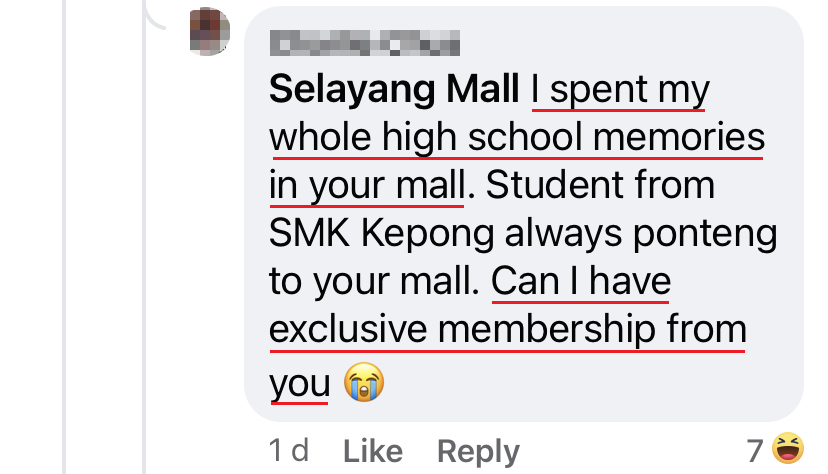Screen dimensions: 828x474
Task: Click the crying emoji in comment
Action: tap(364, 382)
